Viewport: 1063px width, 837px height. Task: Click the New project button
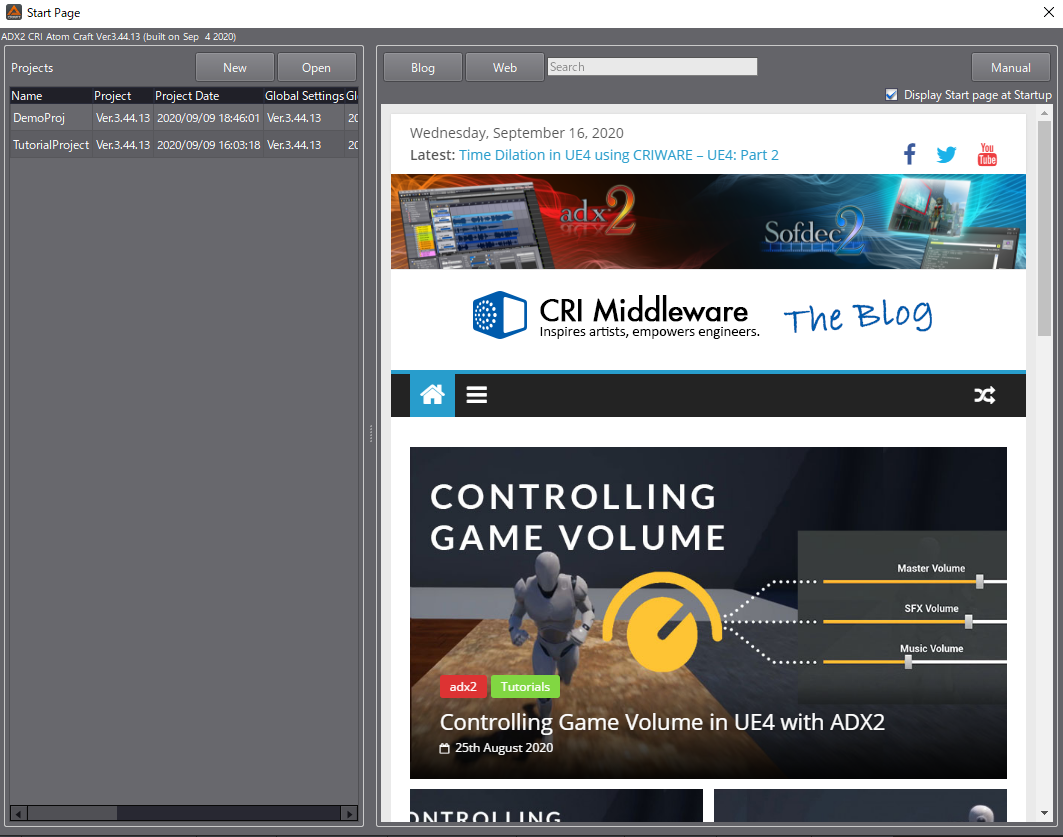pyautogui.click(x=235, y=67)
